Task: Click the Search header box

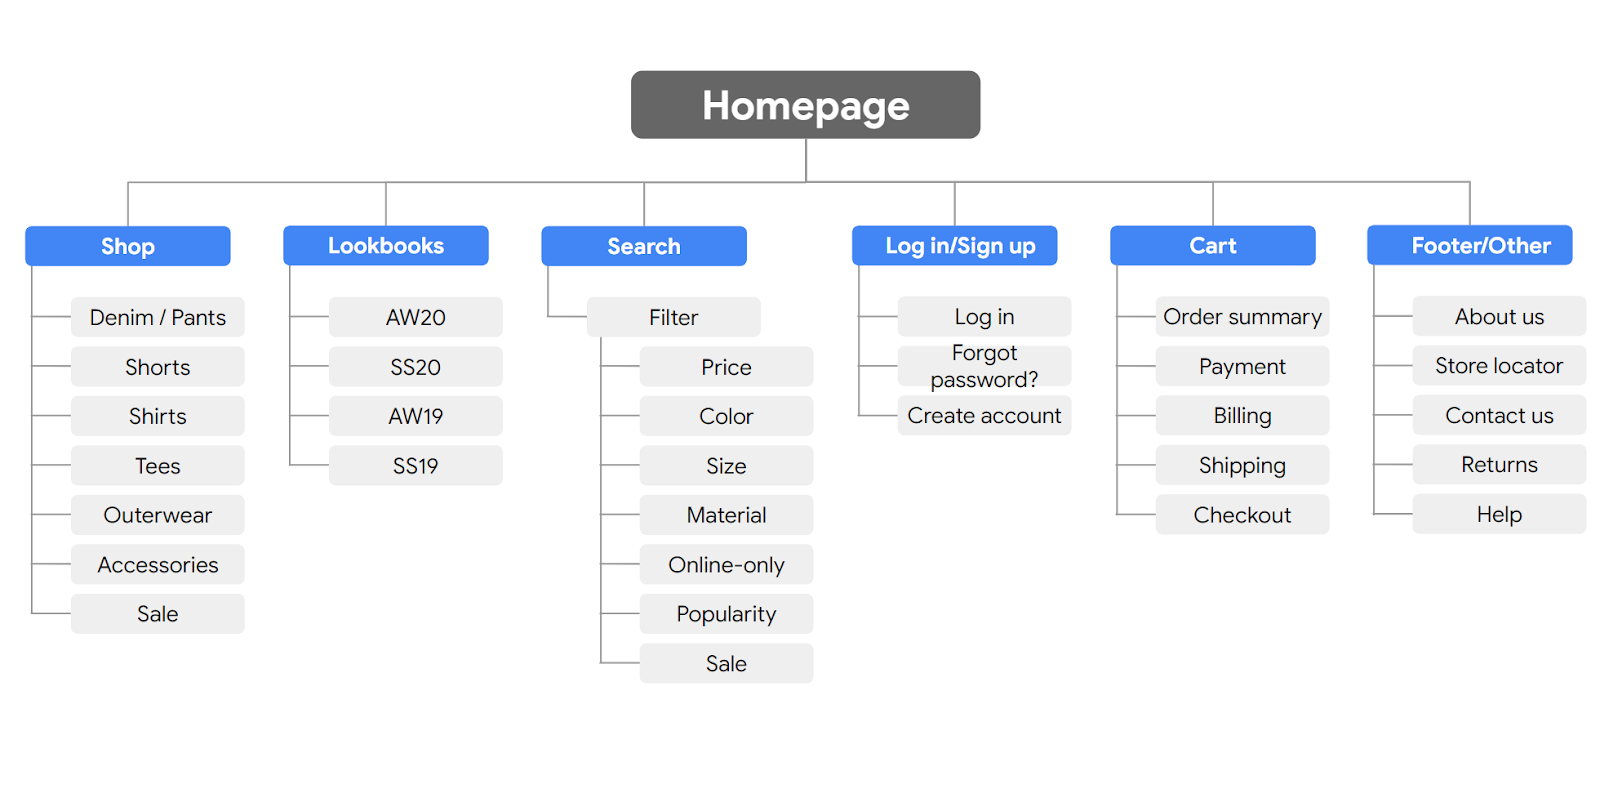Action: coord(644,246)
